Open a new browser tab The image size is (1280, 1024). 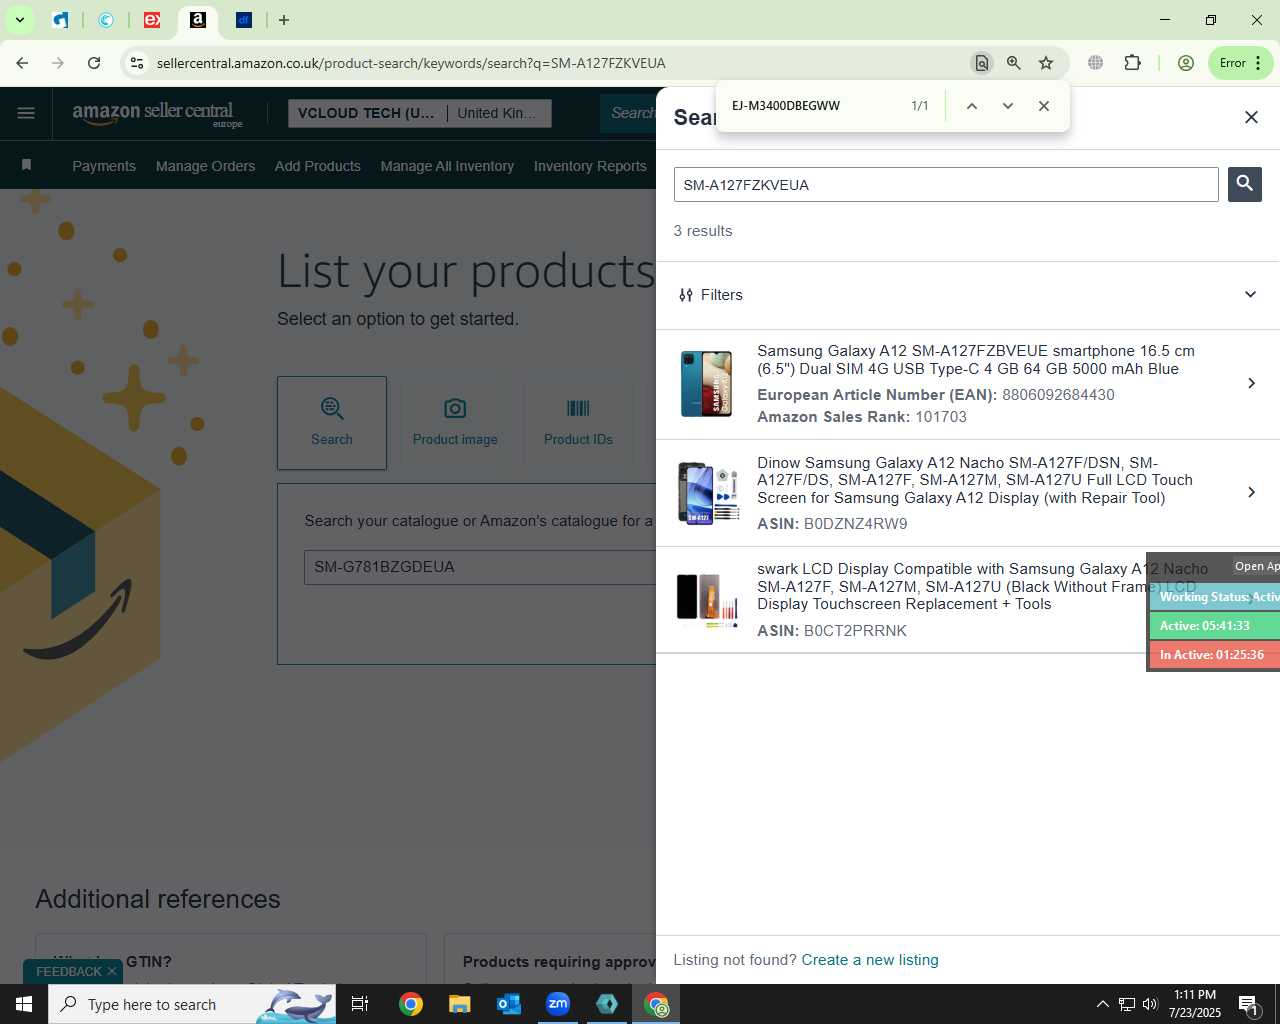[x=284, y=20]
